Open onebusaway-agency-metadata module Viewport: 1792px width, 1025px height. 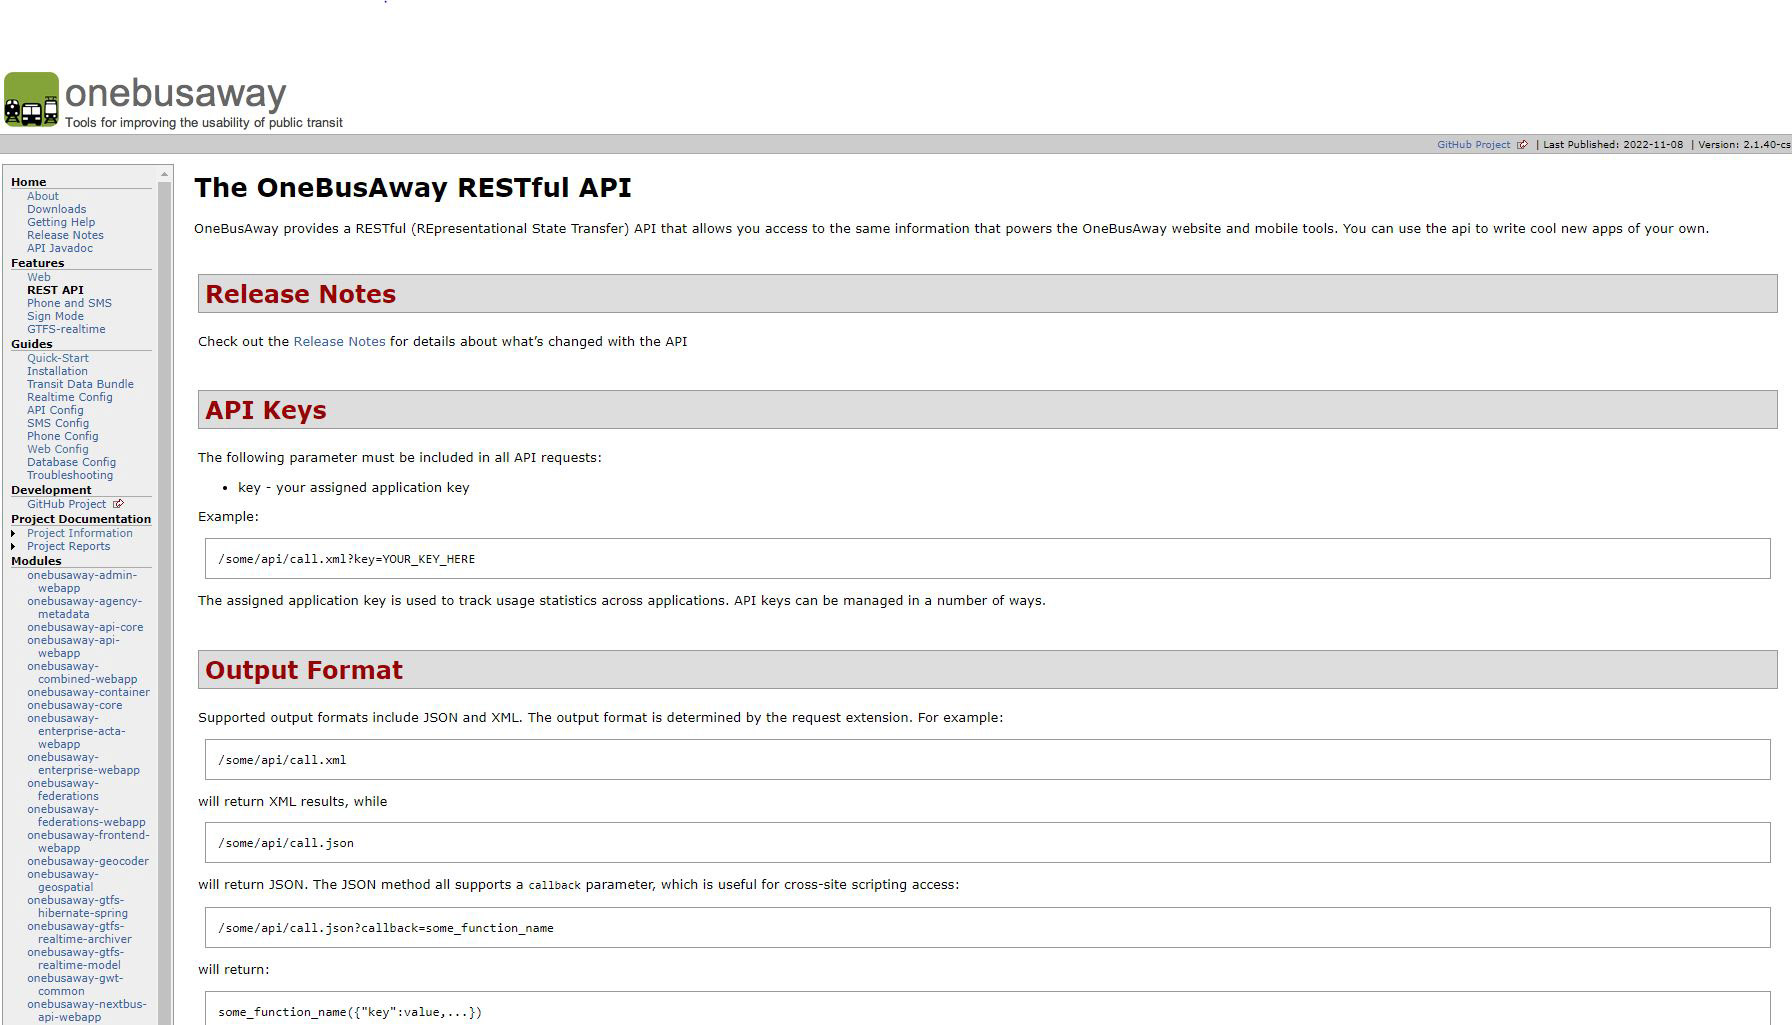[84, 607]
